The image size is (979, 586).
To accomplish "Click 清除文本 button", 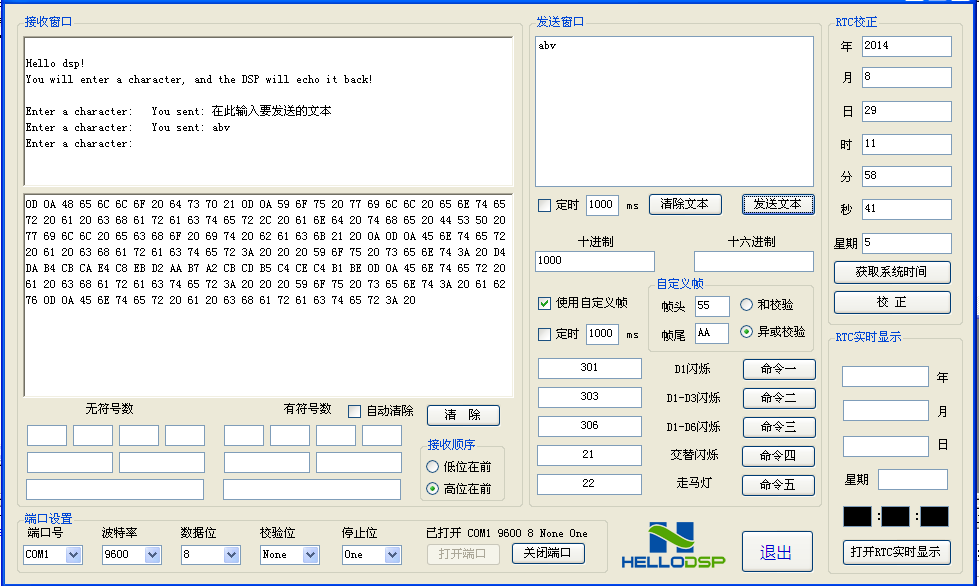I will (685, 204).
